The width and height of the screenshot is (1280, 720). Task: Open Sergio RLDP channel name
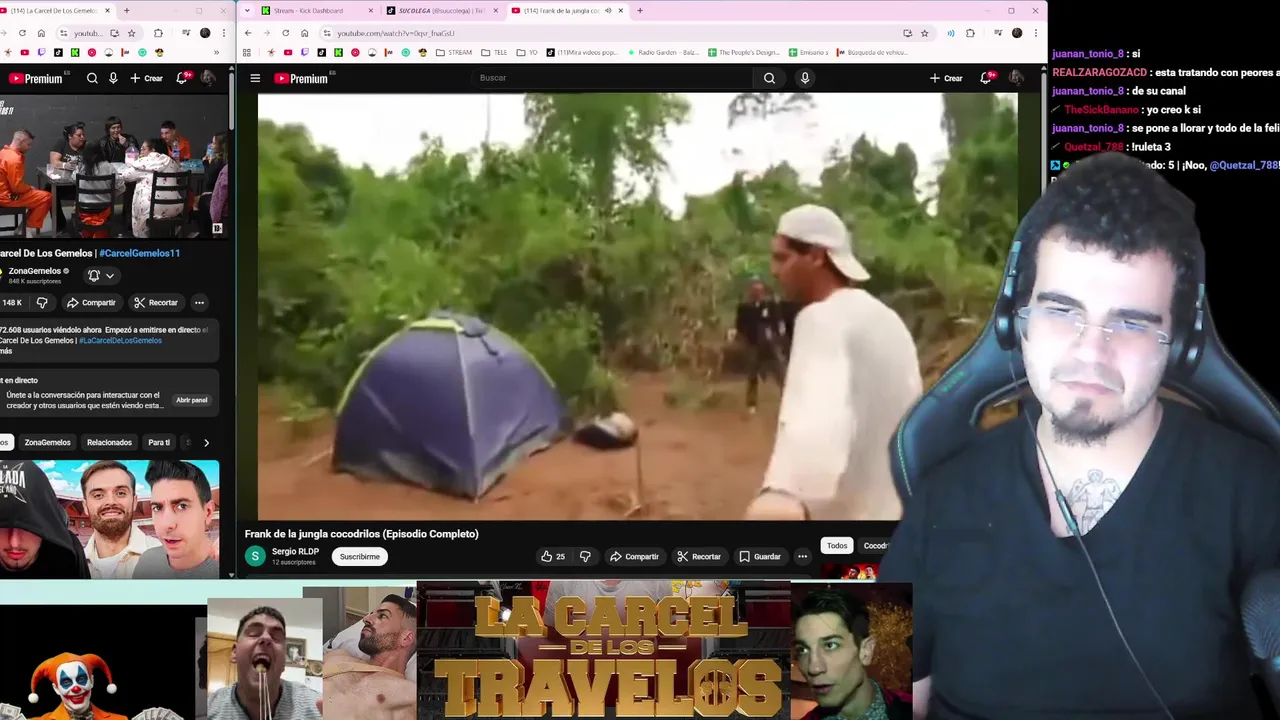tap(295, 551)
